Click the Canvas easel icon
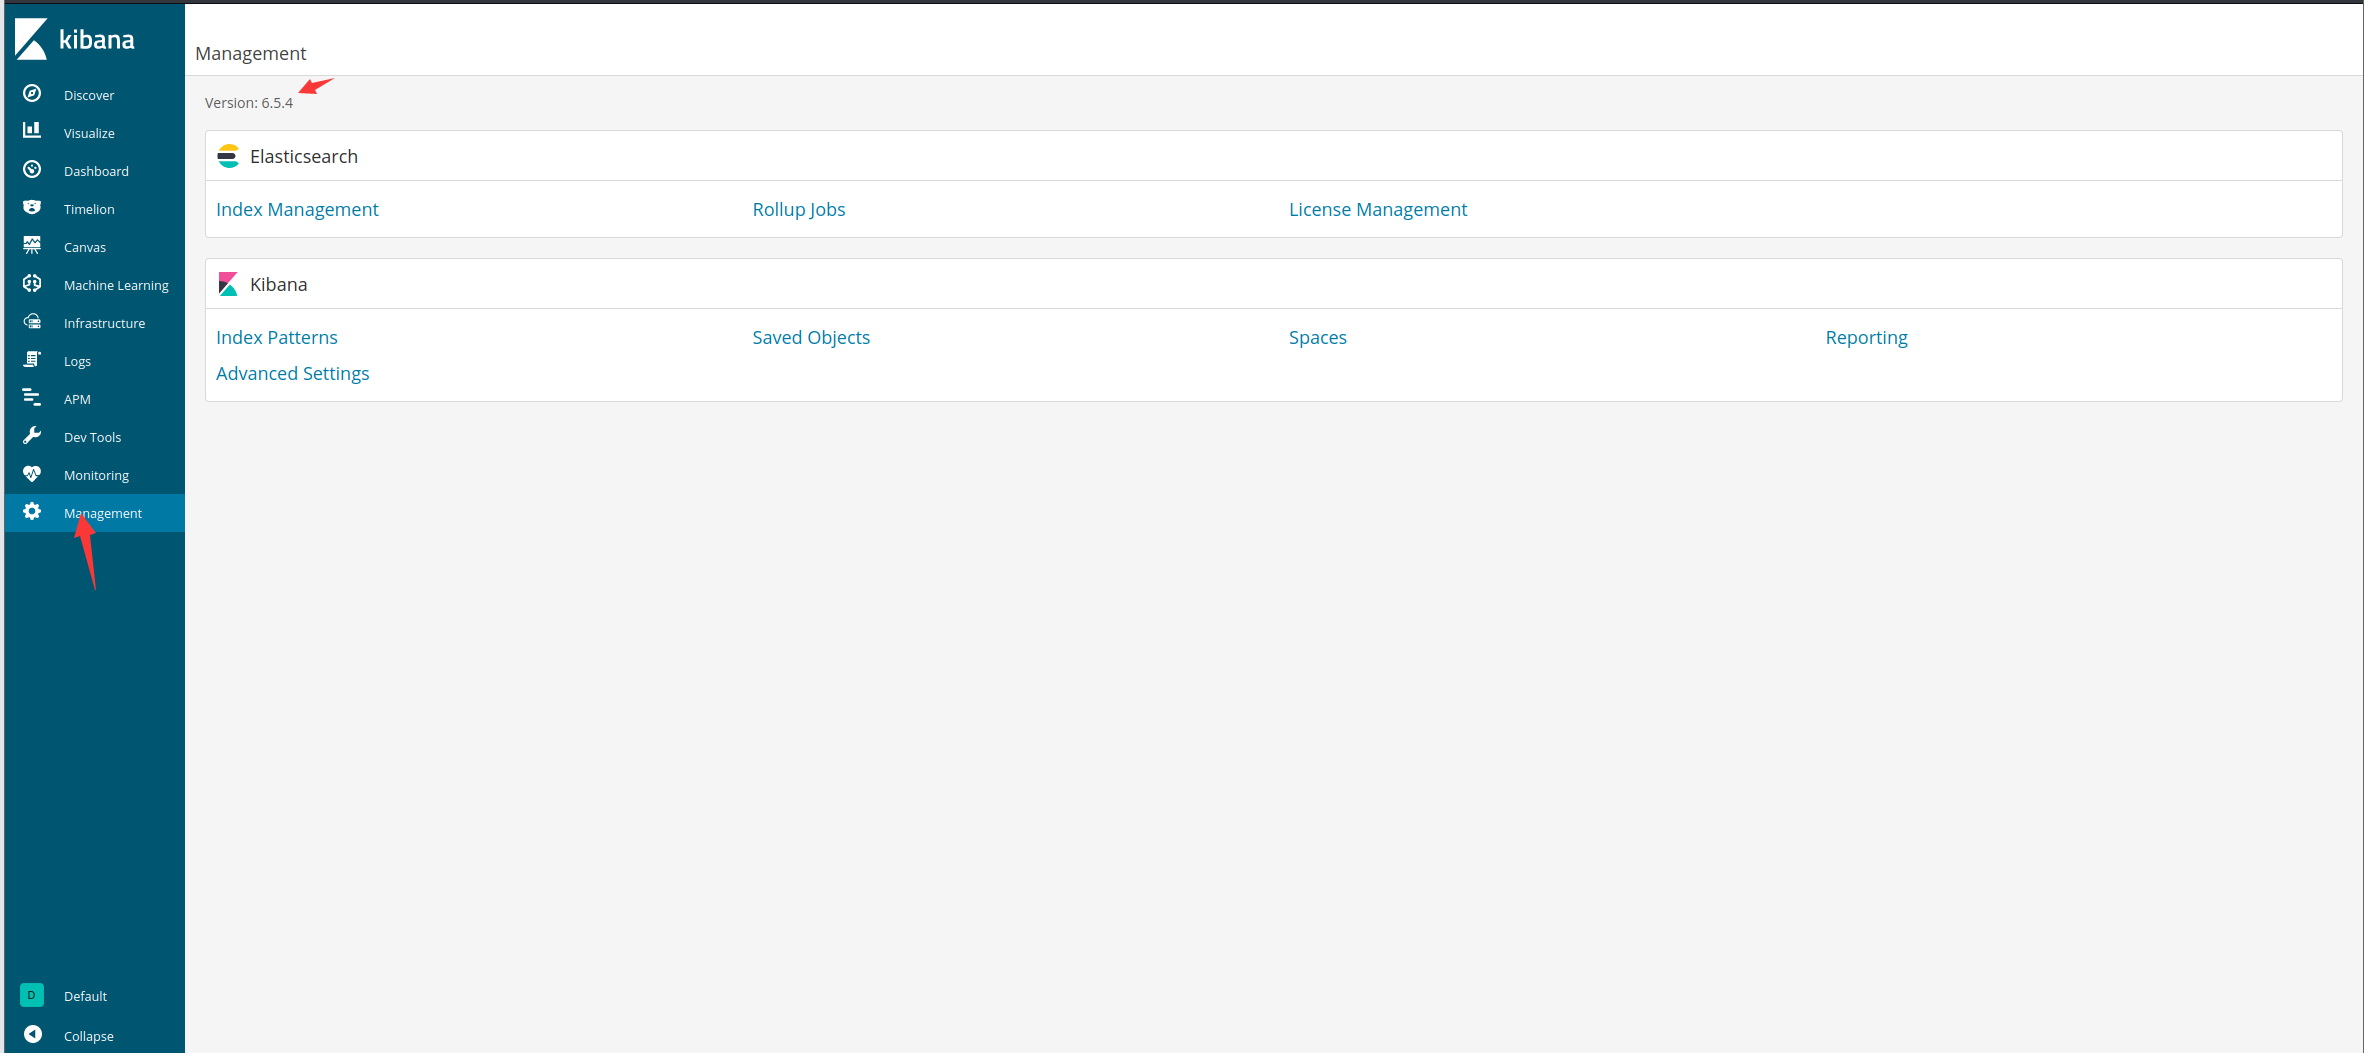Viewport: 2364px width, 1053px height. tap(32, 246)
